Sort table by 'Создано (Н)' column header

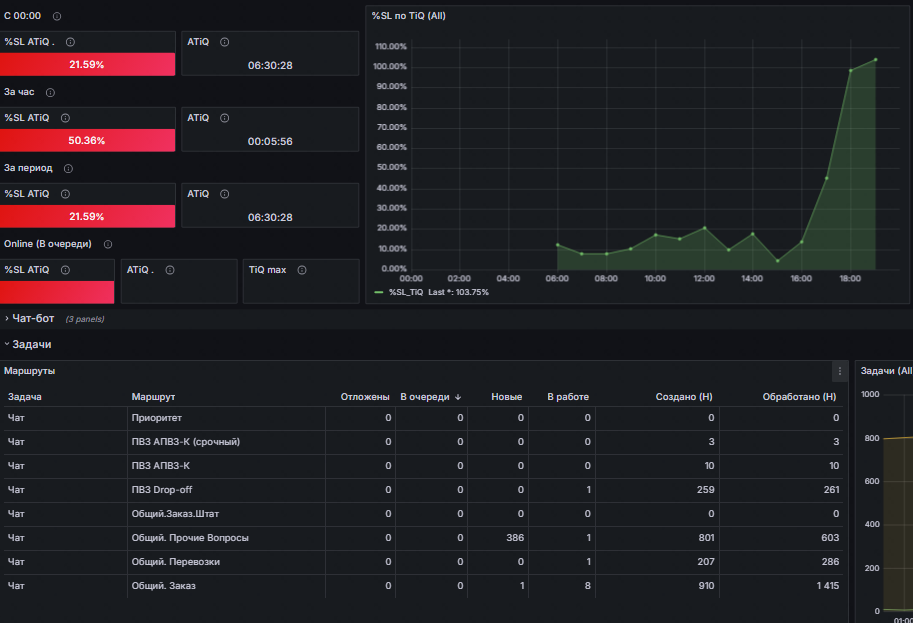(x=684, y=397)
